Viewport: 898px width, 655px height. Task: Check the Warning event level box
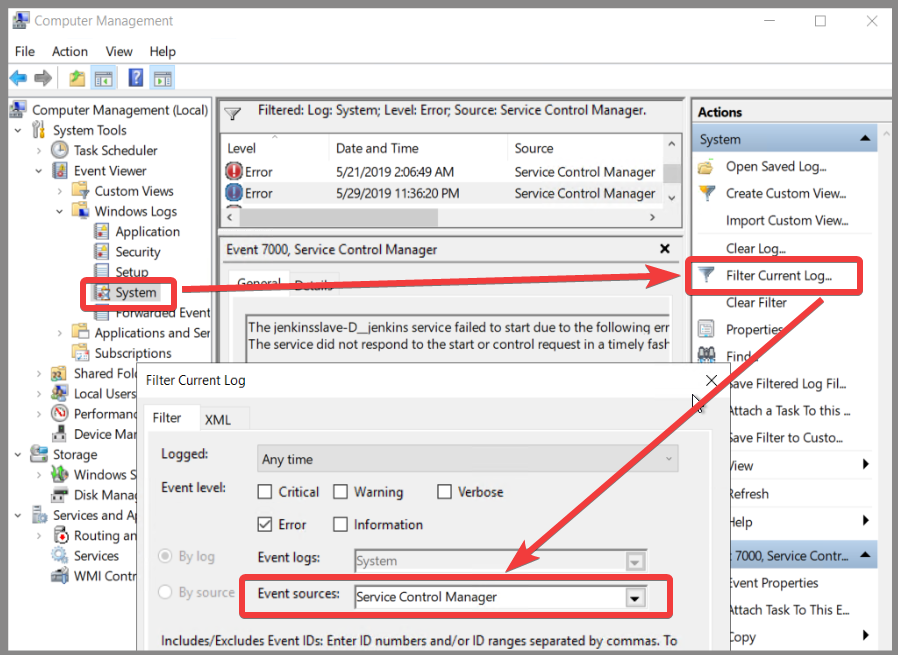(x=340, y=492)
